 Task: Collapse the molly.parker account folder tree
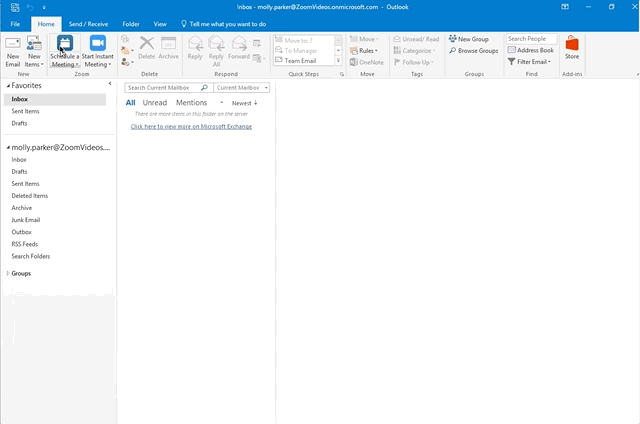click(x=8, y=147)
